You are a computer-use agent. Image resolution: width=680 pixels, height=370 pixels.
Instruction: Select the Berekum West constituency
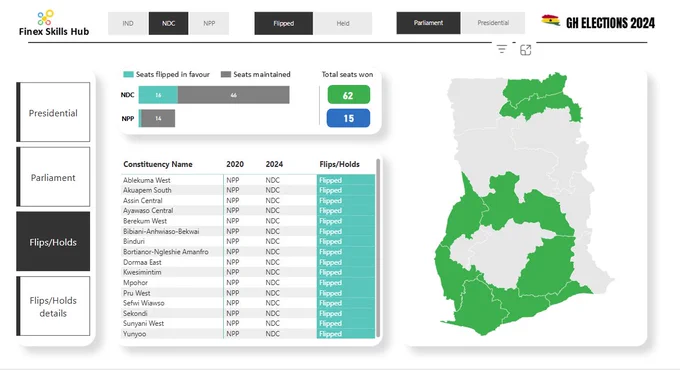point(145,221)
